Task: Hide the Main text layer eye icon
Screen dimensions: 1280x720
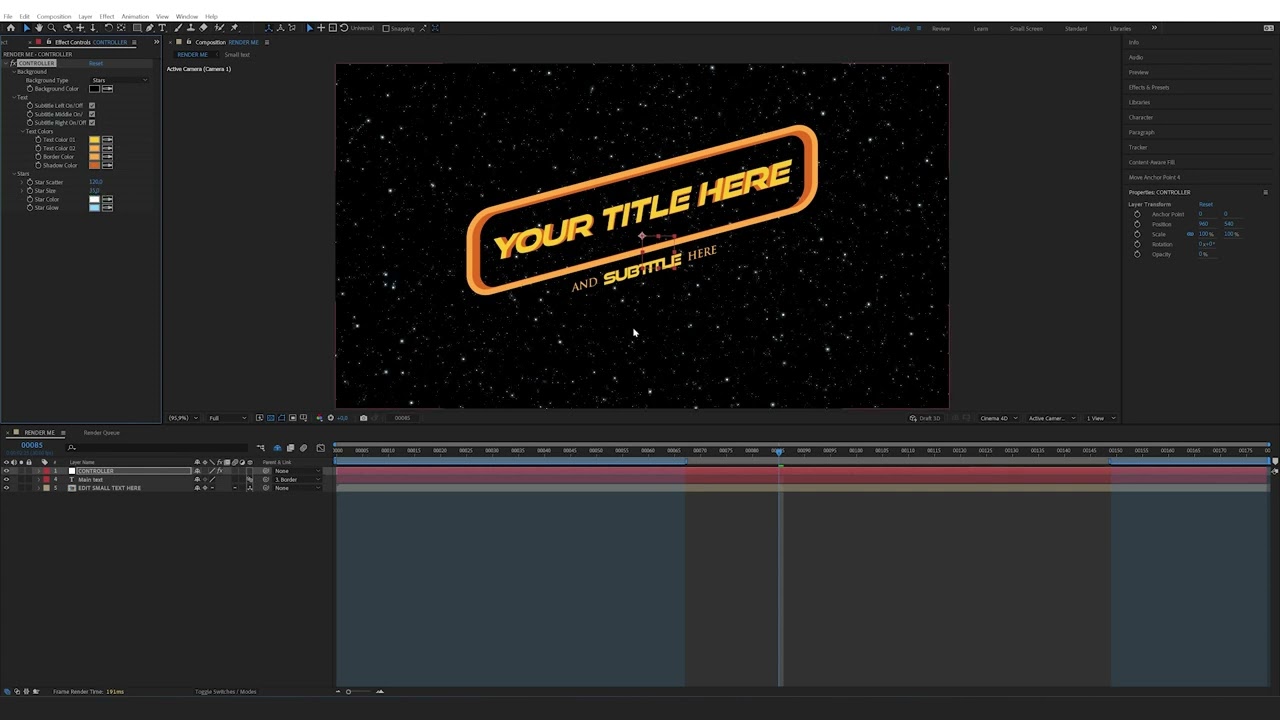Action: (x=6, y=480)
